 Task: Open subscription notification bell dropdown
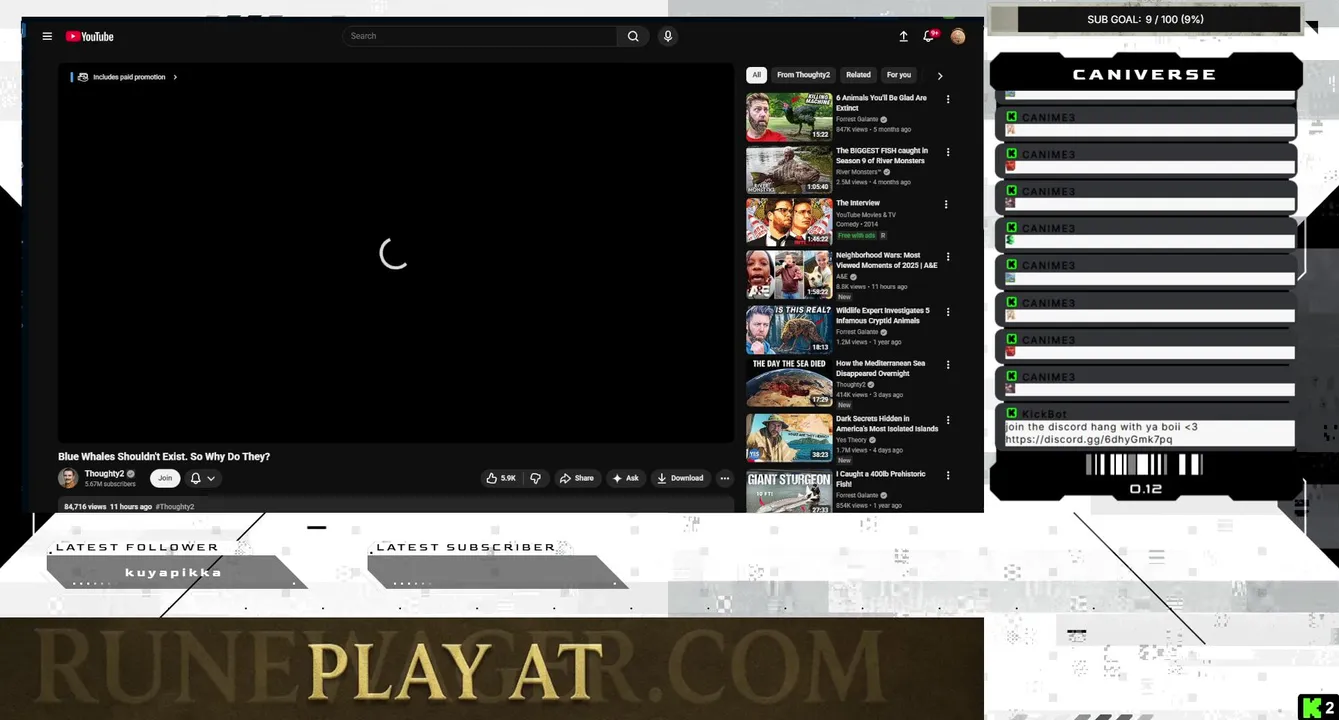tap(203, 478)
